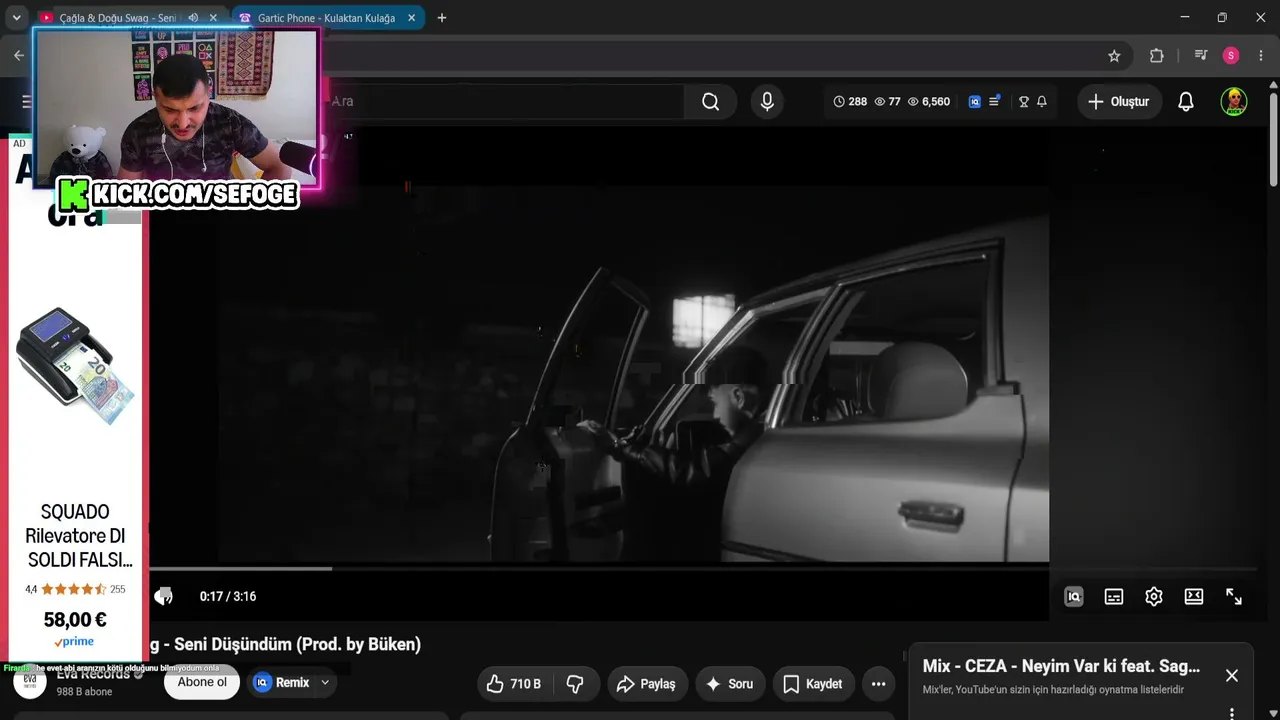
Task: Click the 0:17 / 3:16 time display
Action: pyautogui.click(x=228, y=596)
